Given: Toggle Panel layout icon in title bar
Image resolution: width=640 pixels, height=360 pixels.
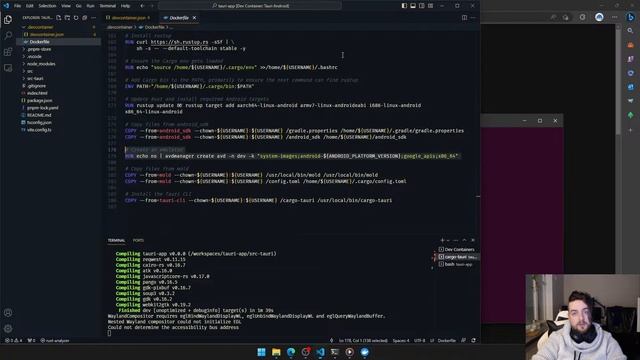Looking at the screenshot, I should [413, 6].
